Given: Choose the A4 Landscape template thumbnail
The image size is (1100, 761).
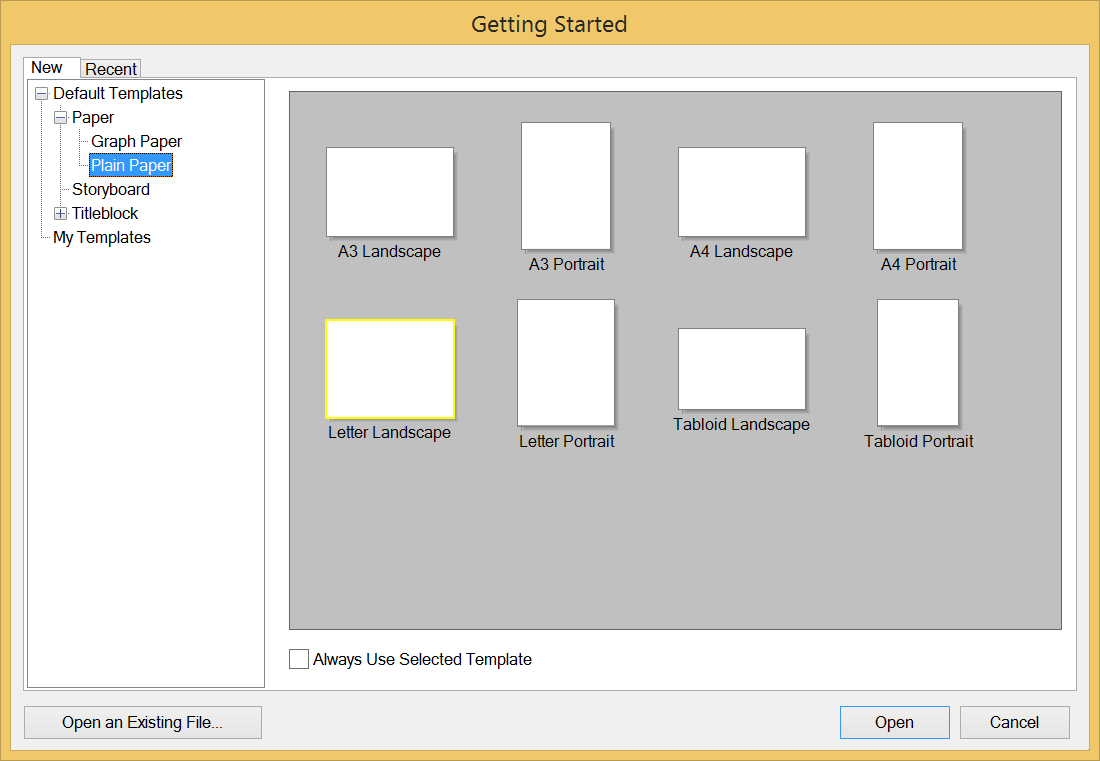Looking at the screenshot, I should click(x=742, y=191).
